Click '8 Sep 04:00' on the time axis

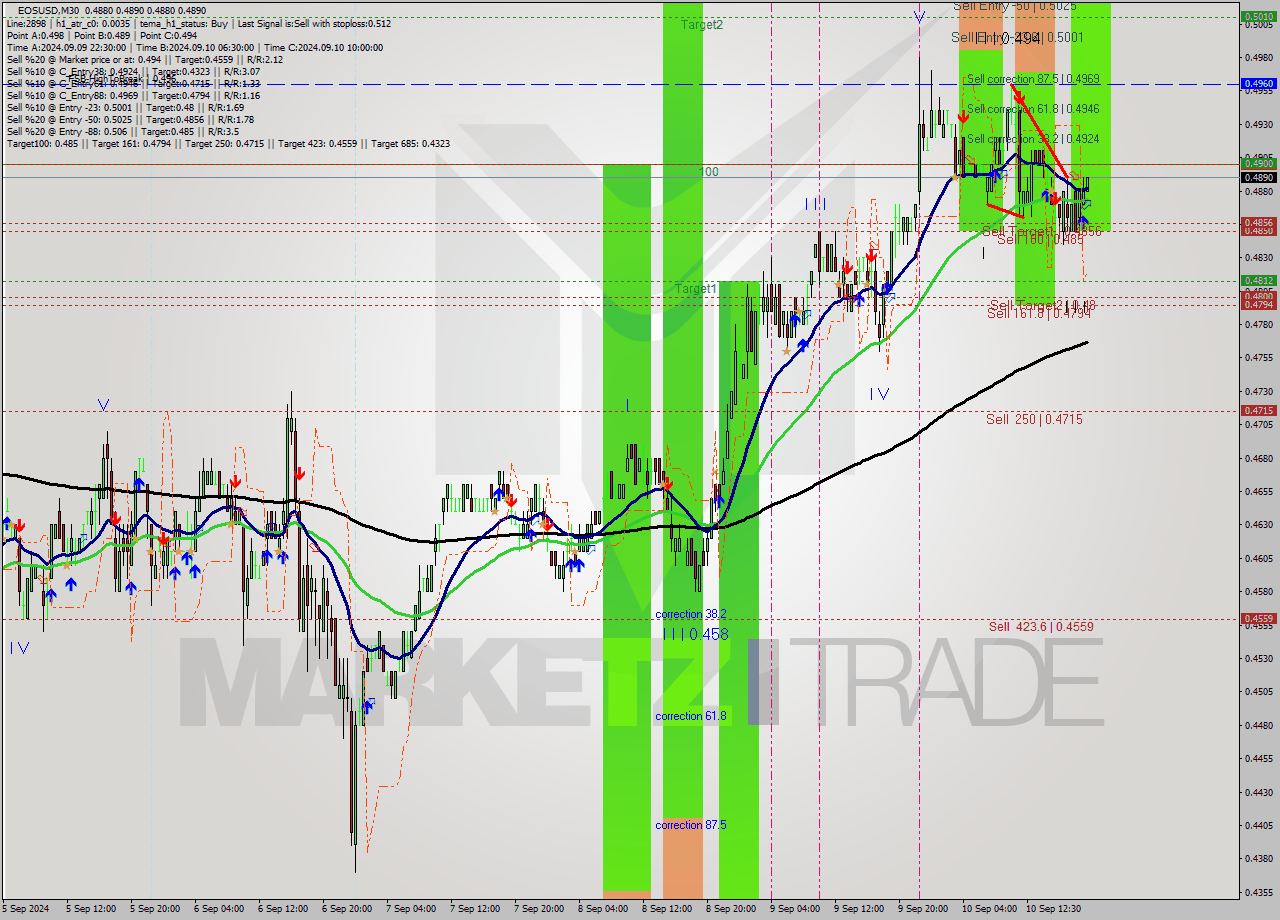click(x=602, y=909)
